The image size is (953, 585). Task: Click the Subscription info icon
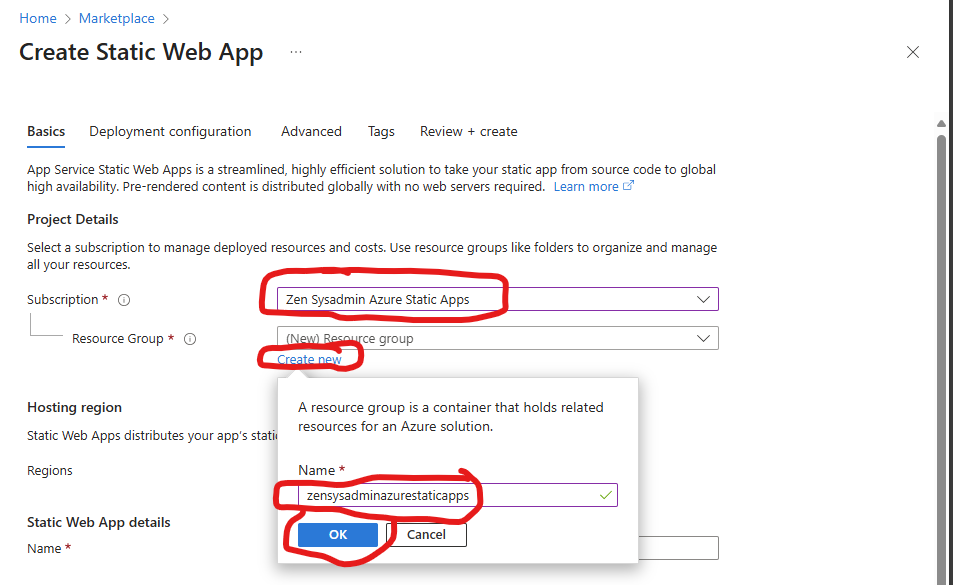[x=124, y=300]
